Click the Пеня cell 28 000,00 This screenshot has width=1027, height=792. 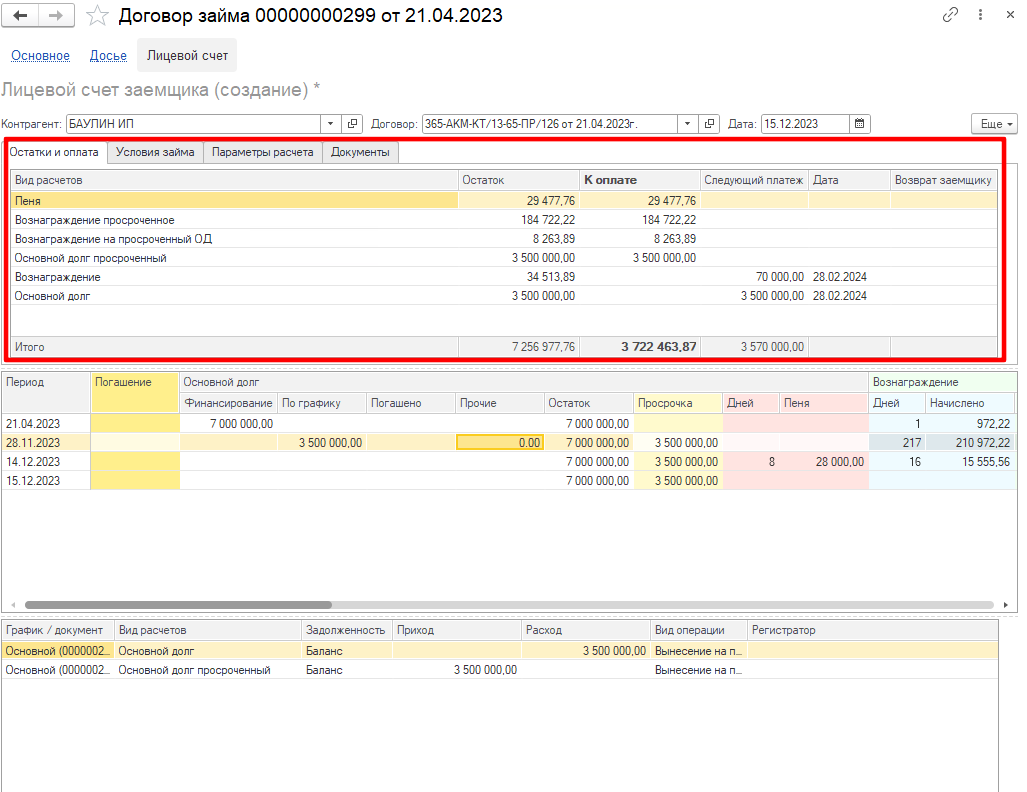824,462
